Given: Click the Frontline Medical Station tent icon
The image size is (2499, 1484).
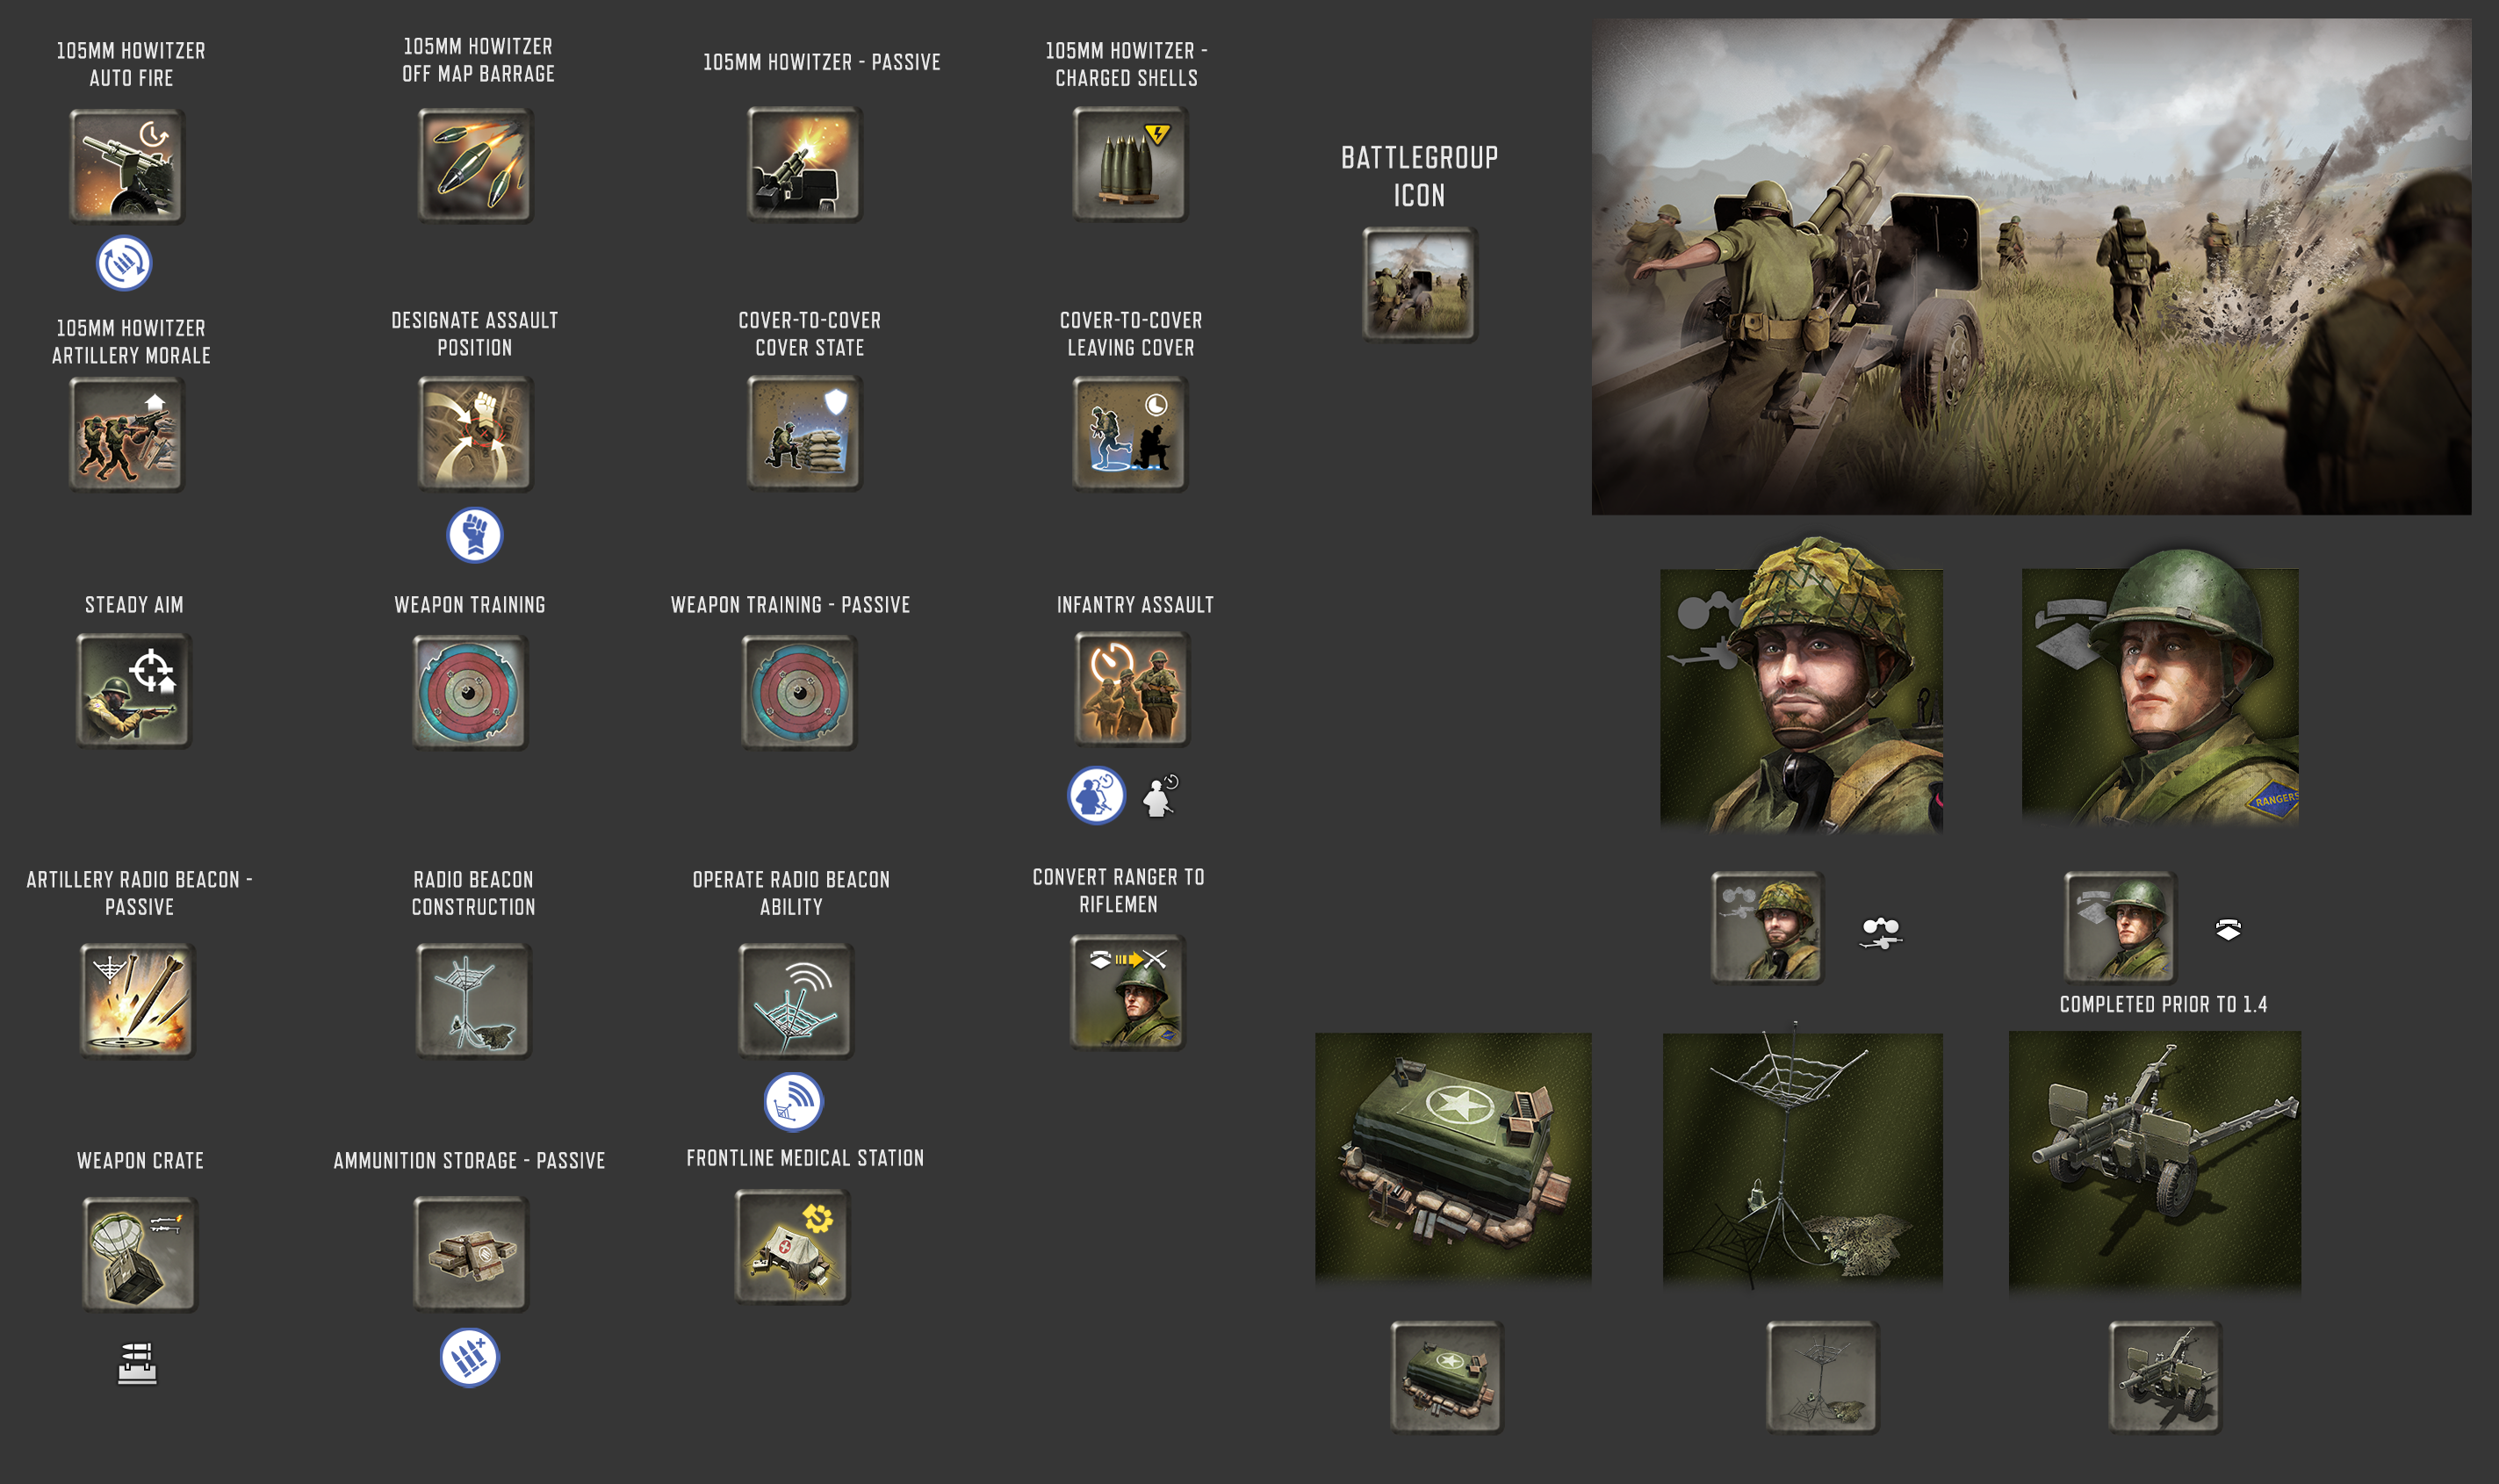Looking at the screenshot, I should (792, 1247).
